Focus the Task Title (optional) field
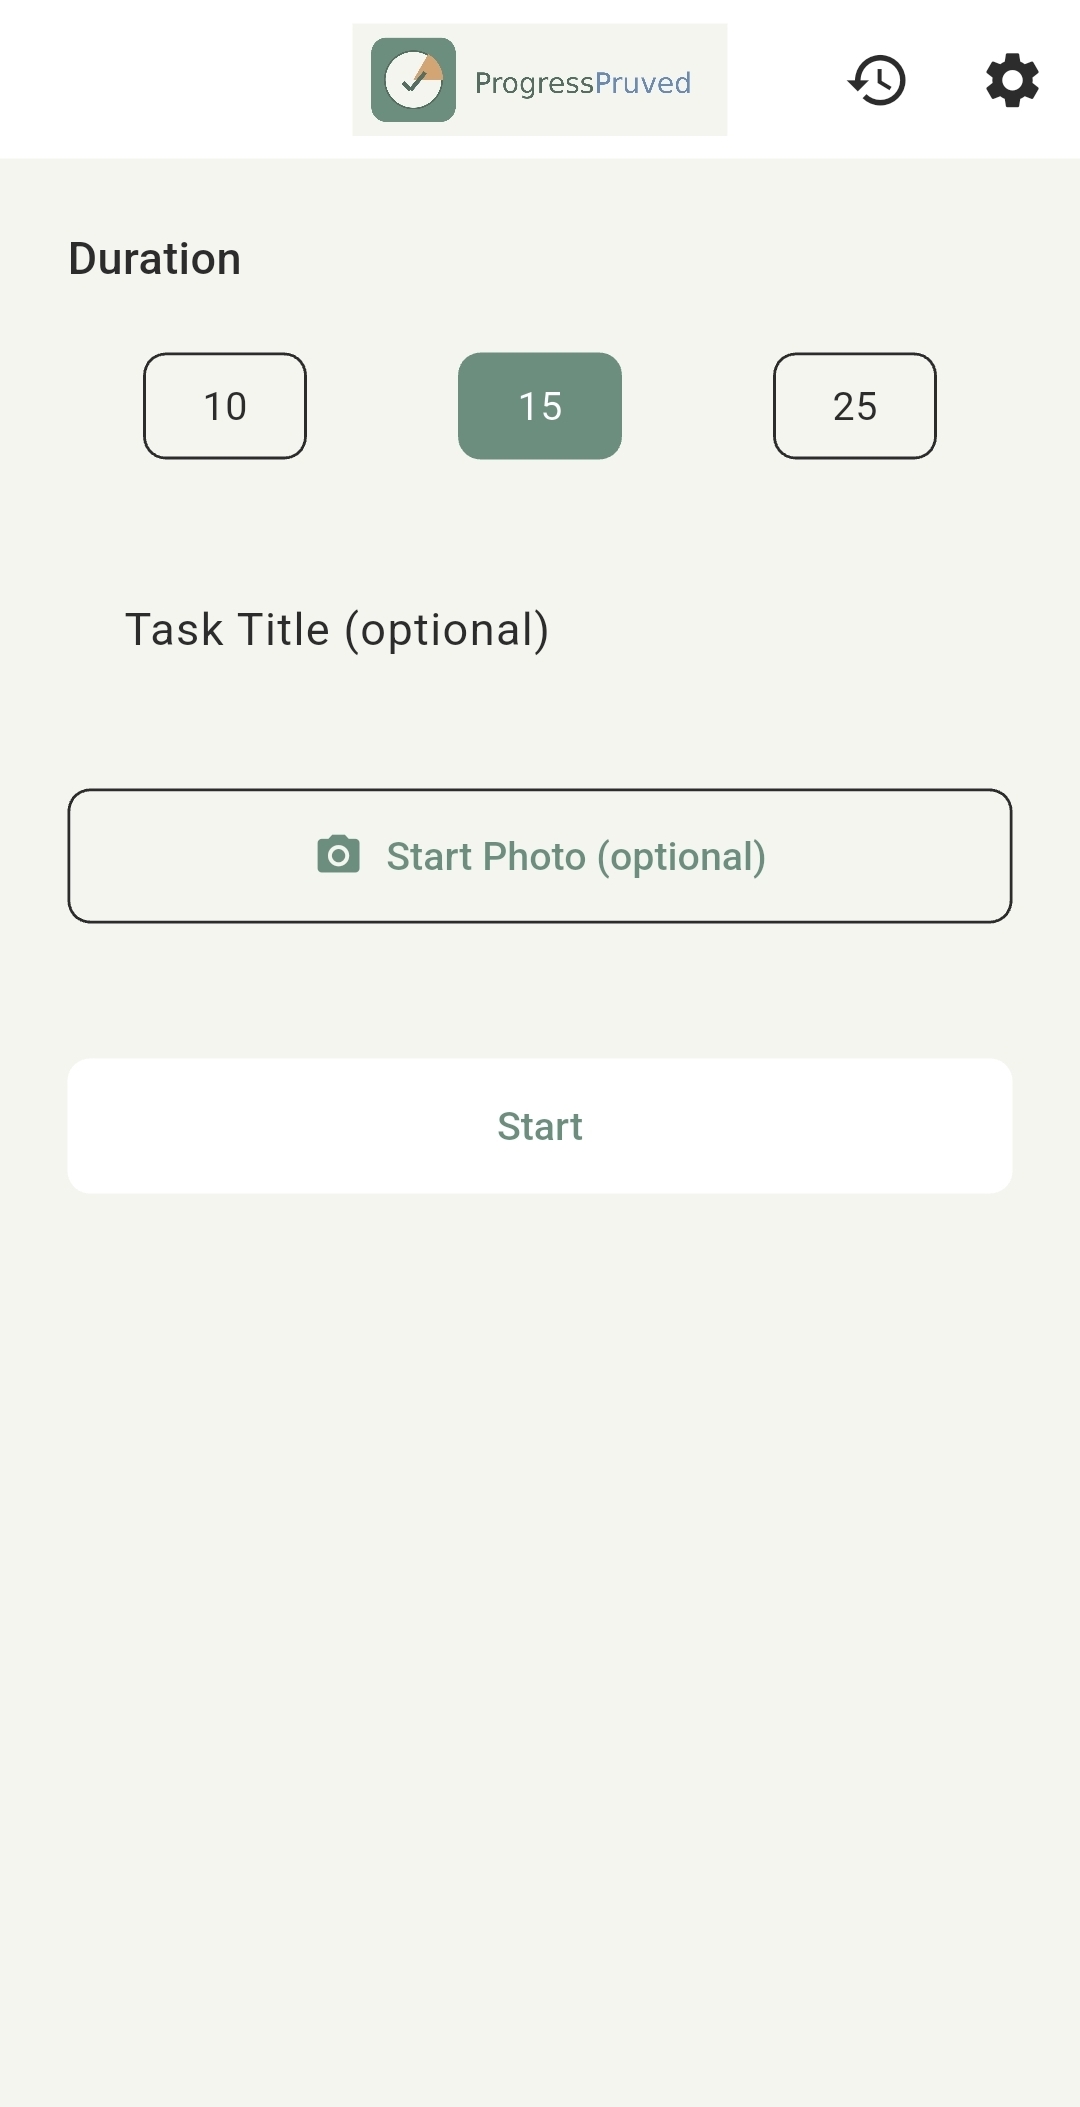This screenshot has height=2107, width=1080. coord(540,630)
